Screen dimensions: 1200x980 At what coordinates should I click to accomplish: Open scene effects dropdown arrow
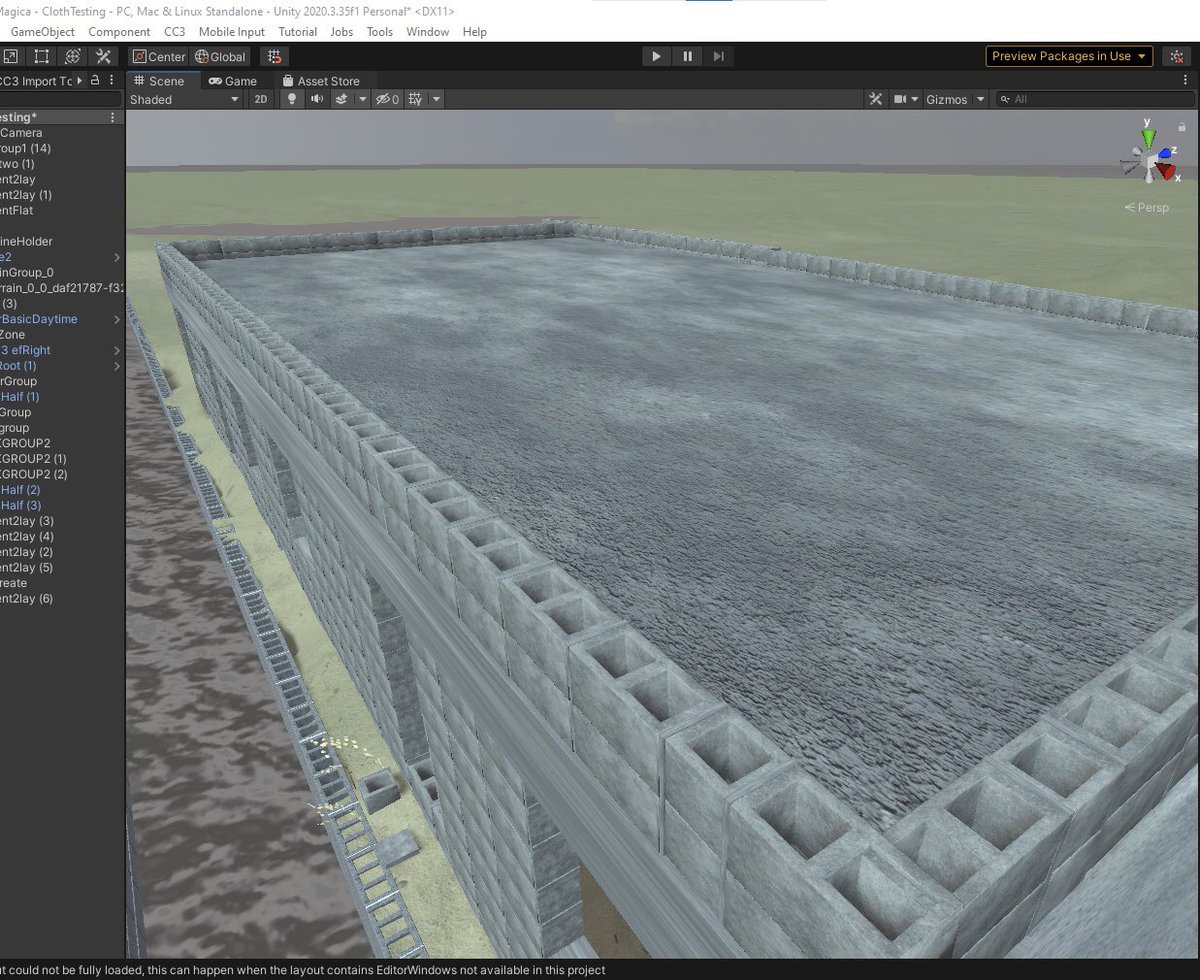(362, 99)
